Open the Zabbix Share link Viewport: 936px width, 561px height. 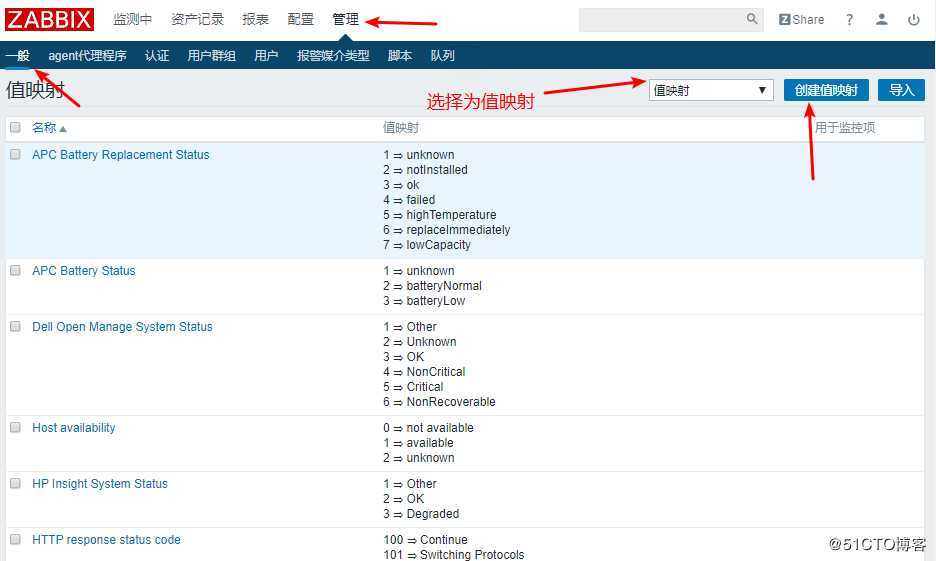(x=801, y=20)
